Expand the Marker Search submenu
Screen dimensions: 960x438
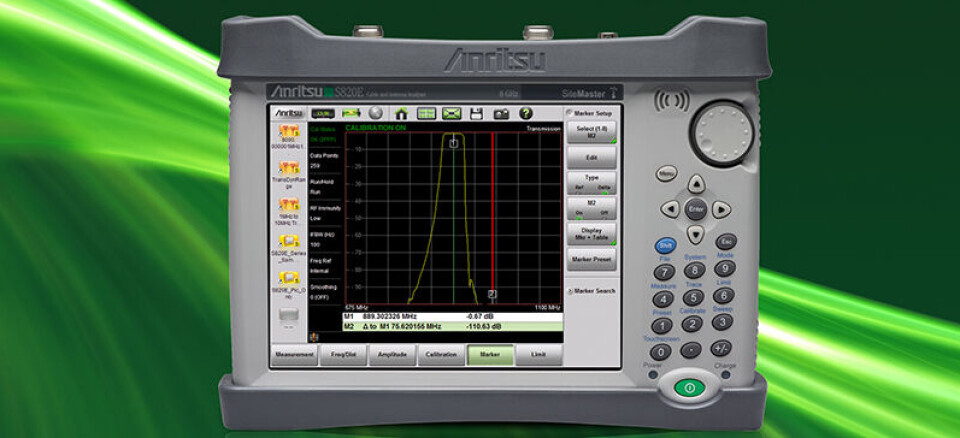pyautogui.click(x=591, y=291)
